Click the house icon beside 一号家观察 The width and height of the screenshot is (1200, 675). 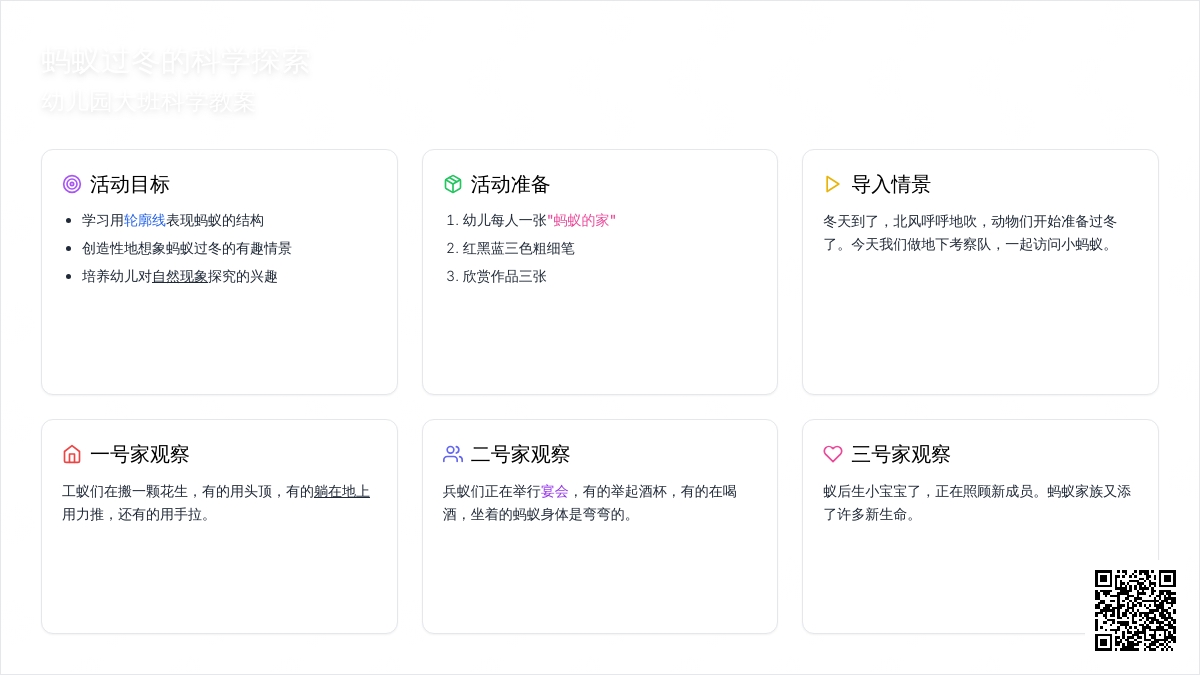[72, 454]
